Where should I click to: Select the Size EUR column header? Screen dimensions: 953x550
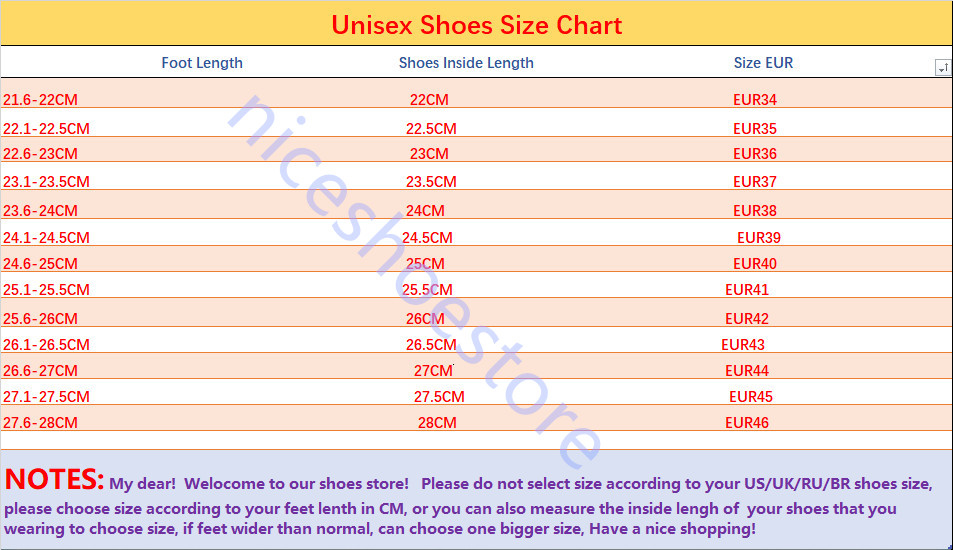(763, 63)
